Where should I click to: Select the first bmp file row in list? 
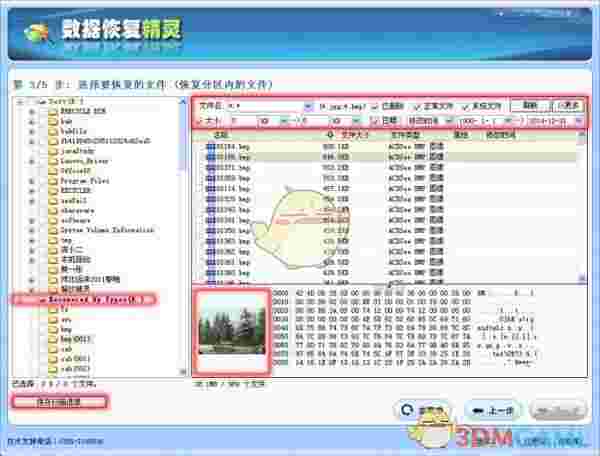tap(386, 147)
